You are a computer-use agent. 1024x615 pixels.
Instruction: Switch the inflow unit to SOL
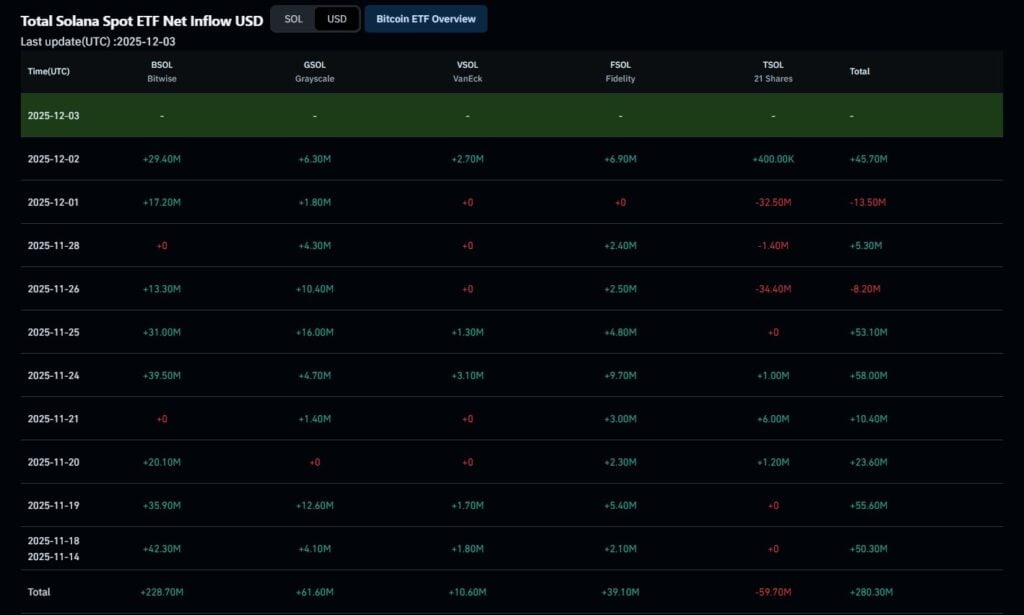click(293, 19)
